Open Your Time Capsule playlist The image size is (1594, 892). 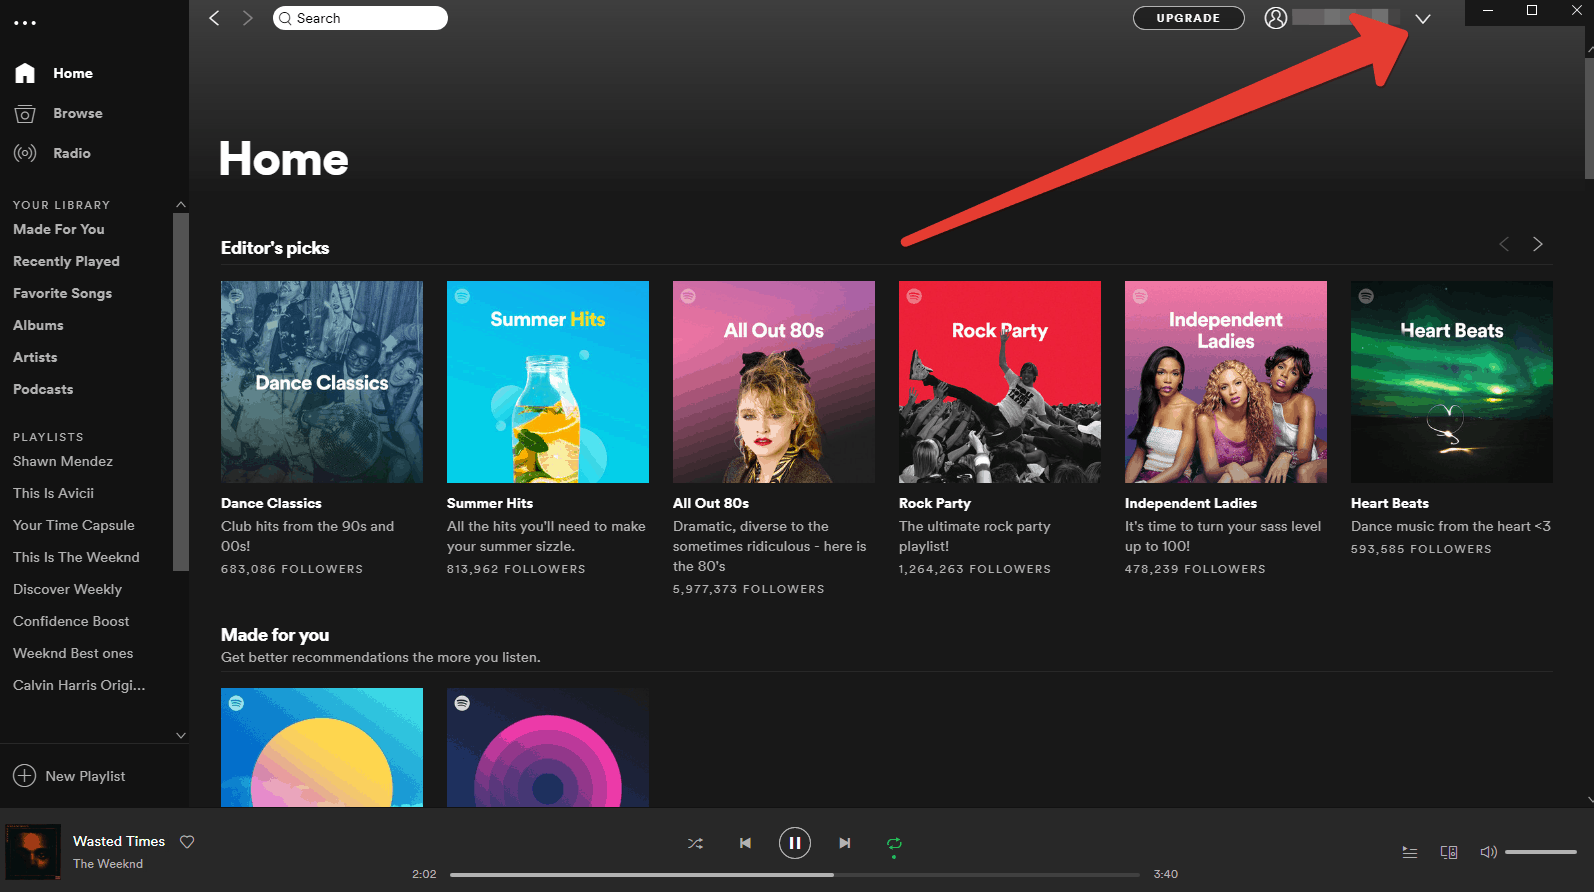click(x=74, y=525)
